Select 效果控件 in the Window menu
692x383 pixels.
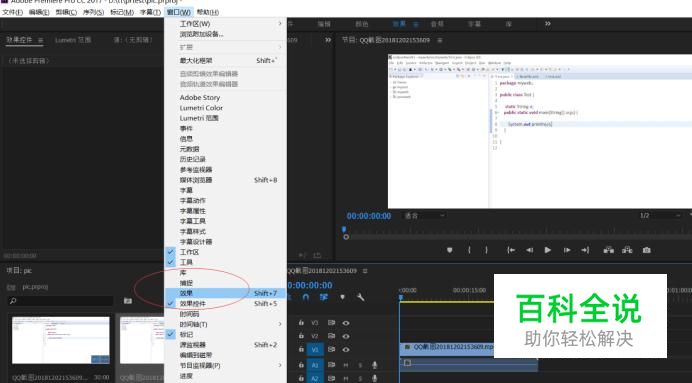coord(225,304)
